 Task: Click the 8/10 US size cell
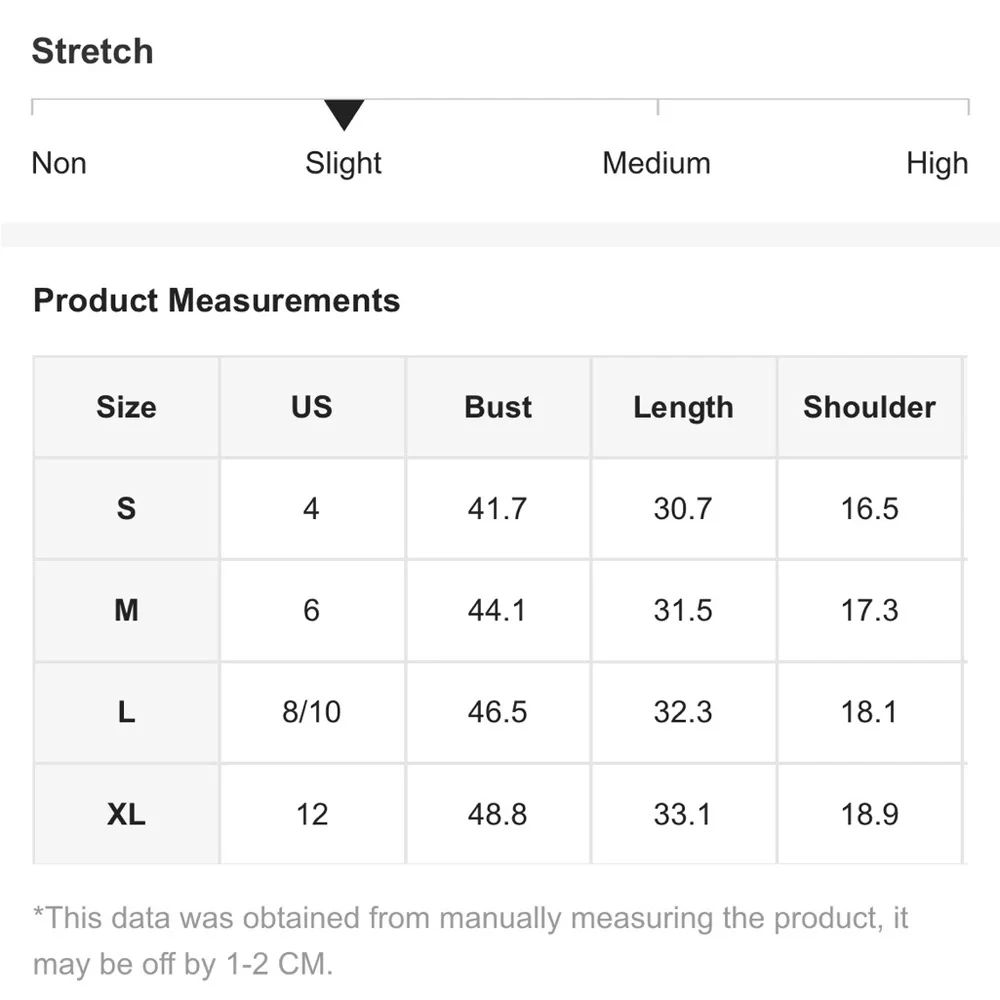(x=312, y=712)
